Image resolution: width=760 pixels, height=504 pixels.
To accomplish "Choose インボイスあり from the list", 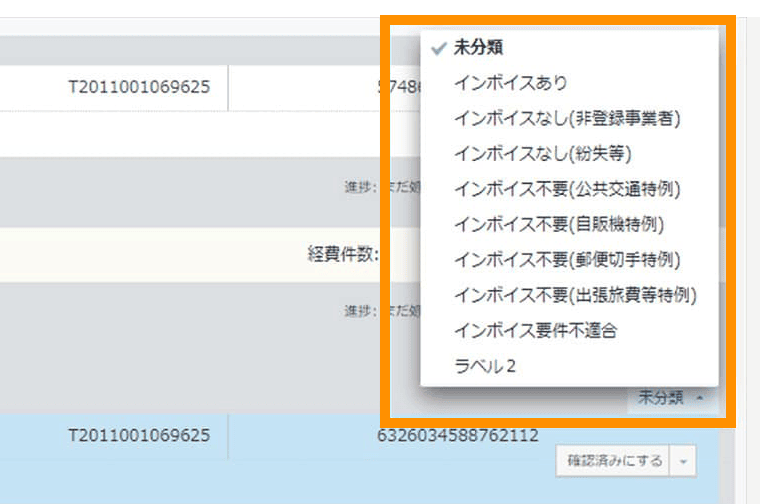I will coord(509,83).
